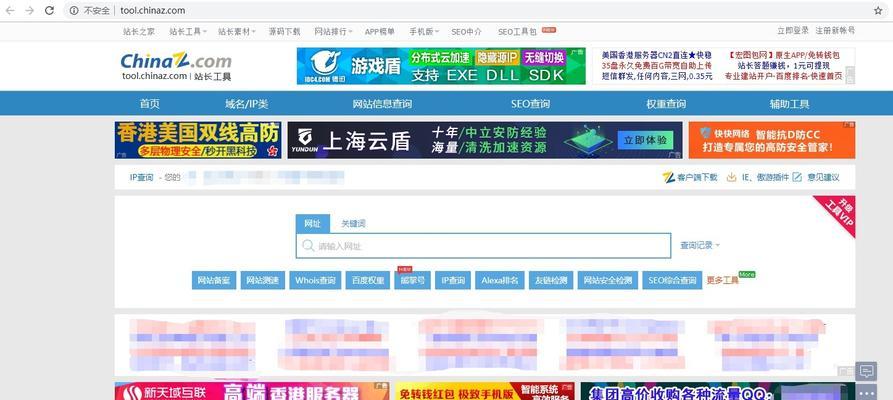
Task: Open SEO中介 in the top bar
Action: point(466,32)
